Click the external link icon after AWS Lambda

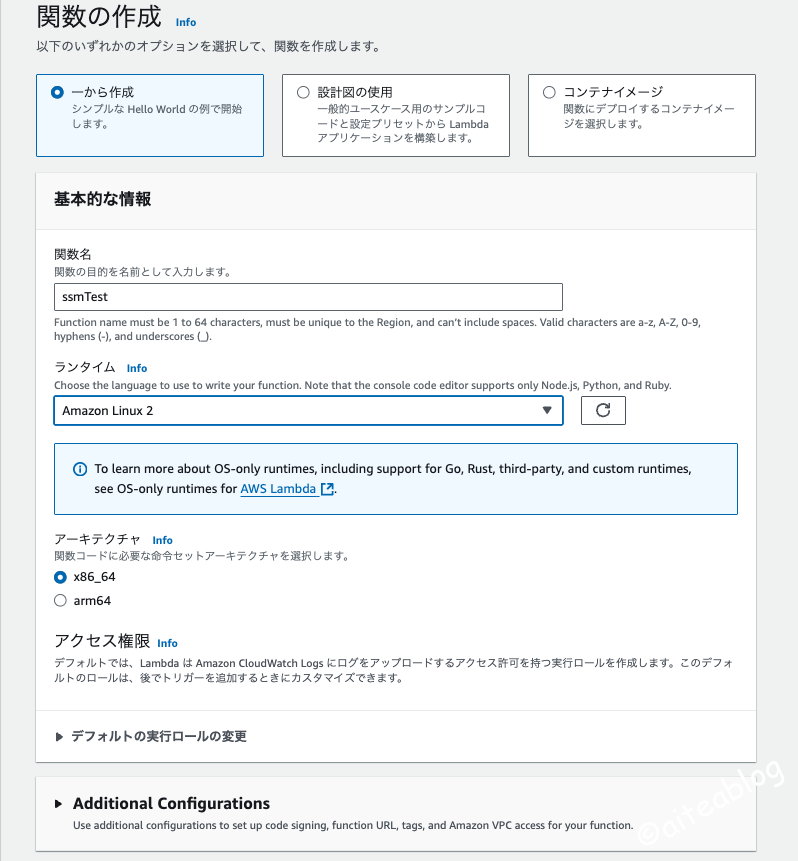(x=327, y=489)
